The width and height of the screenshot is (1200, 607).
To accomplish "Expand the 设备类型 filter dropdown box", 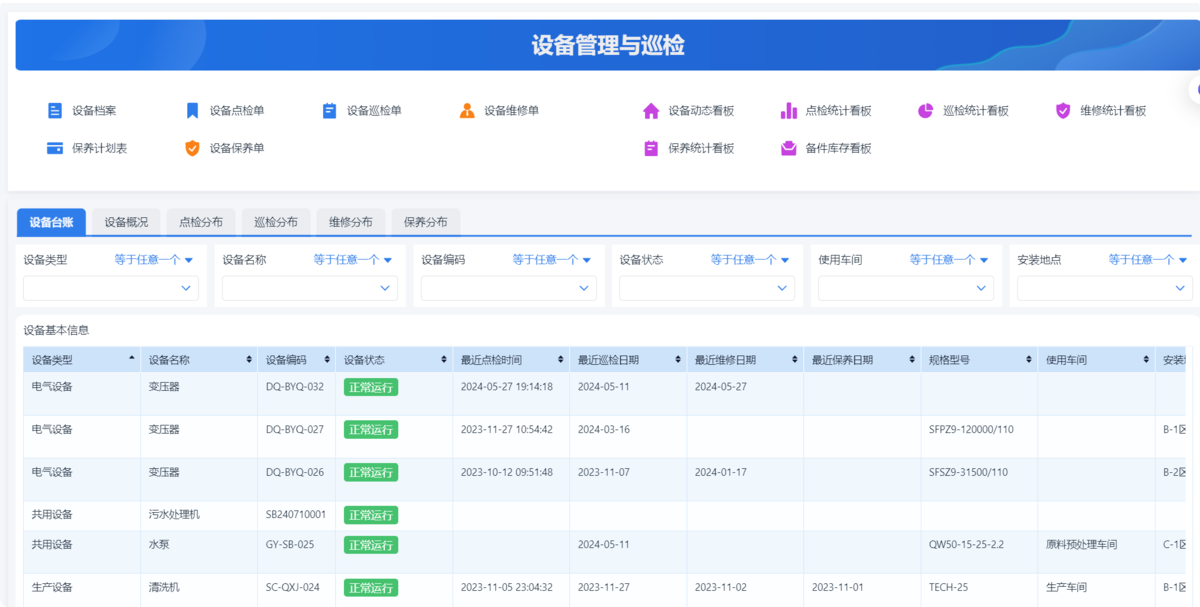I will [x=110, y=288].
